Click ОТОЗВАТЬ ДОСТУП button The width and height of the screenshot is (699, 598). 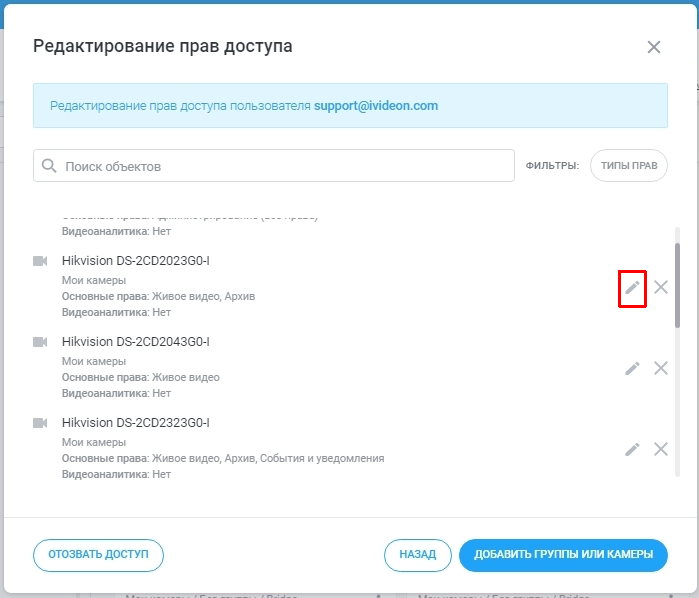point(98,555)
